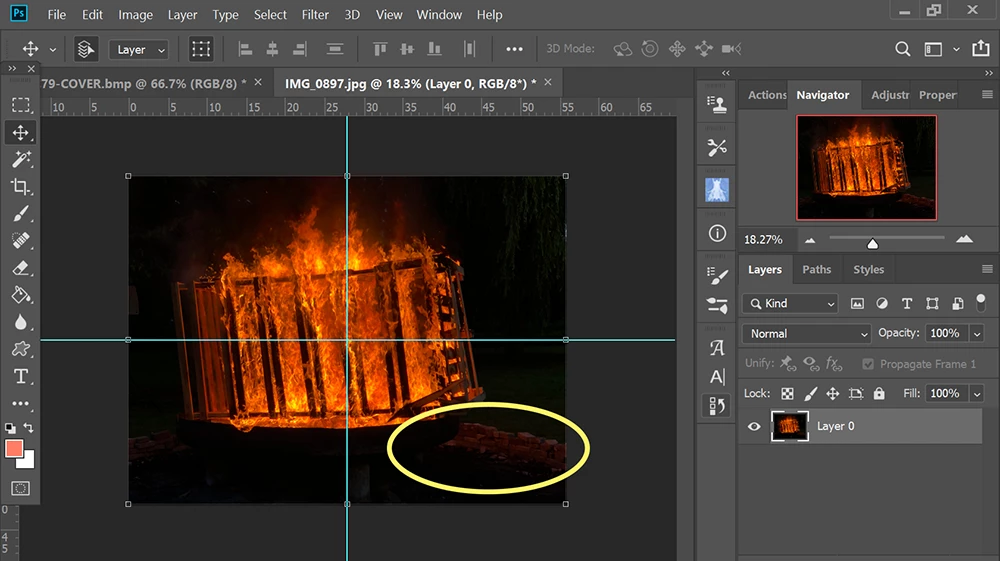
Task: Select the Brush tool
Action: (20, 214)
